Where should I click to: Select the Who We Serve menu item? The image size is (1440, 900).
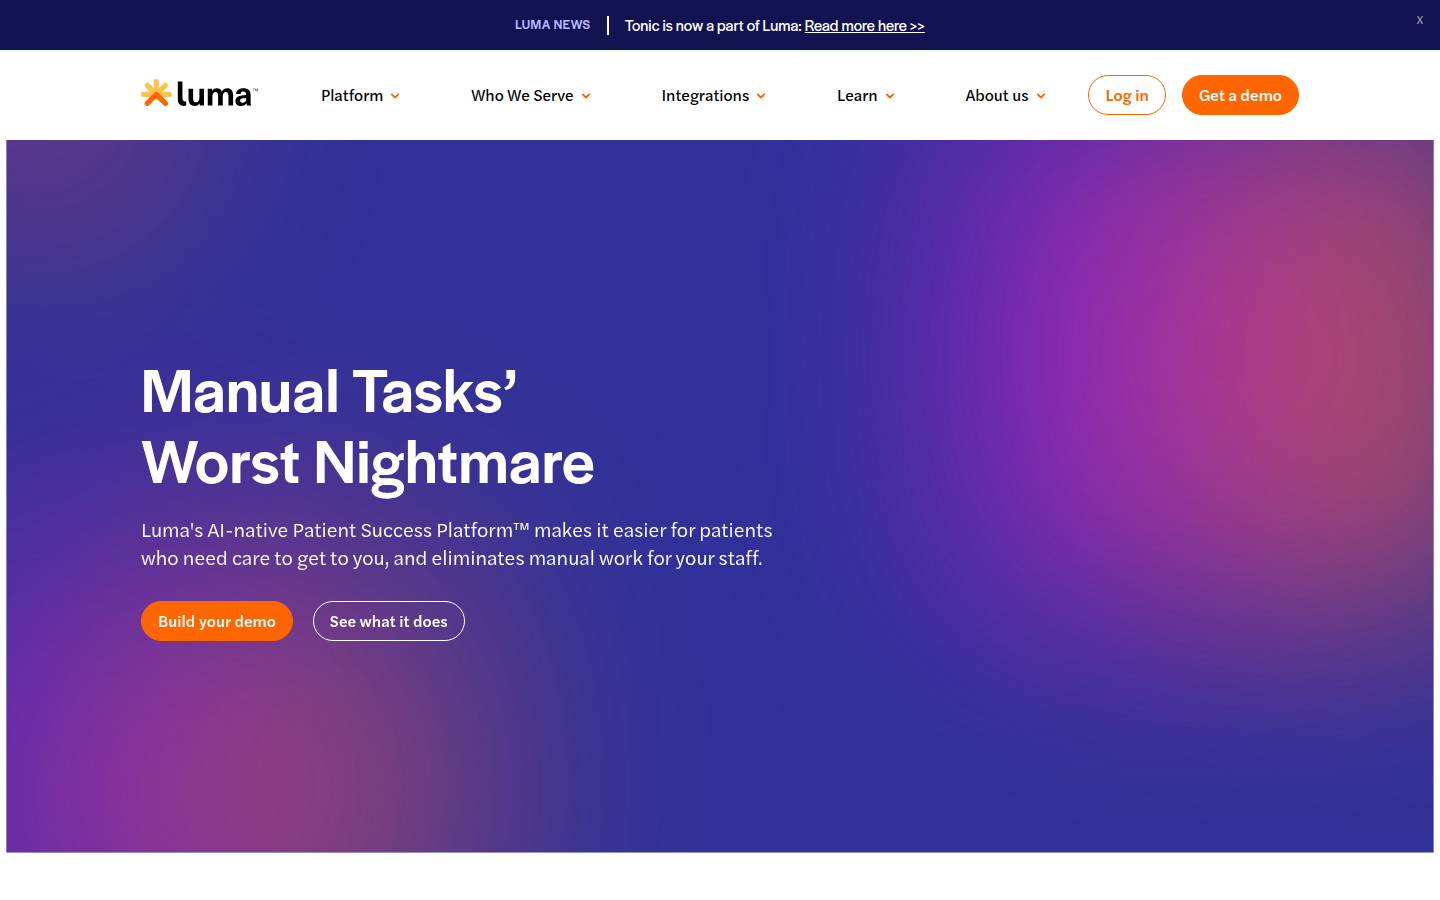coord(522,96)
